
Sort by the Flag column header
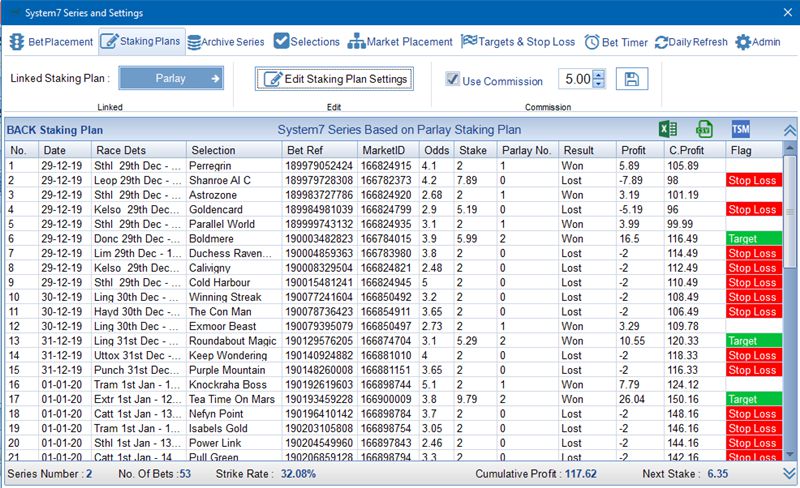tap(754, 150)
